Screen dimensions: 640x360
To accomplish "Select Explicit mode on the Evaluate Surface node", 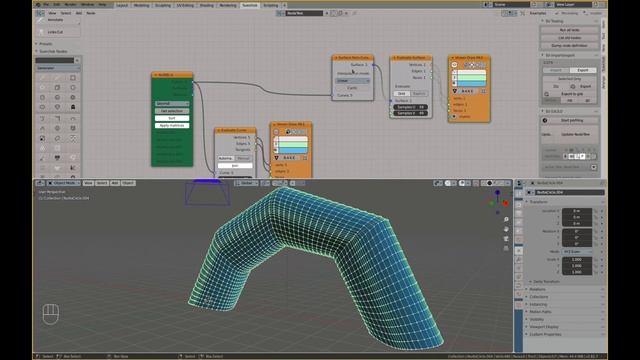I will 418,93.
